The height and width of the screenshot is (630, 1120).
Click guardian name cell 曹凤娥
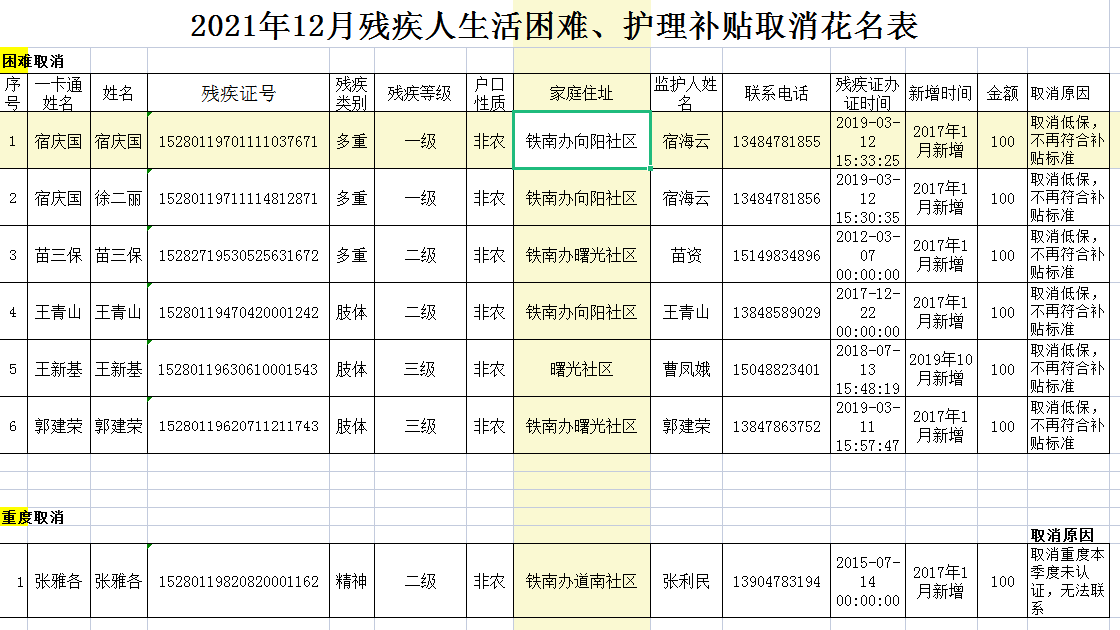click(686, 369)
